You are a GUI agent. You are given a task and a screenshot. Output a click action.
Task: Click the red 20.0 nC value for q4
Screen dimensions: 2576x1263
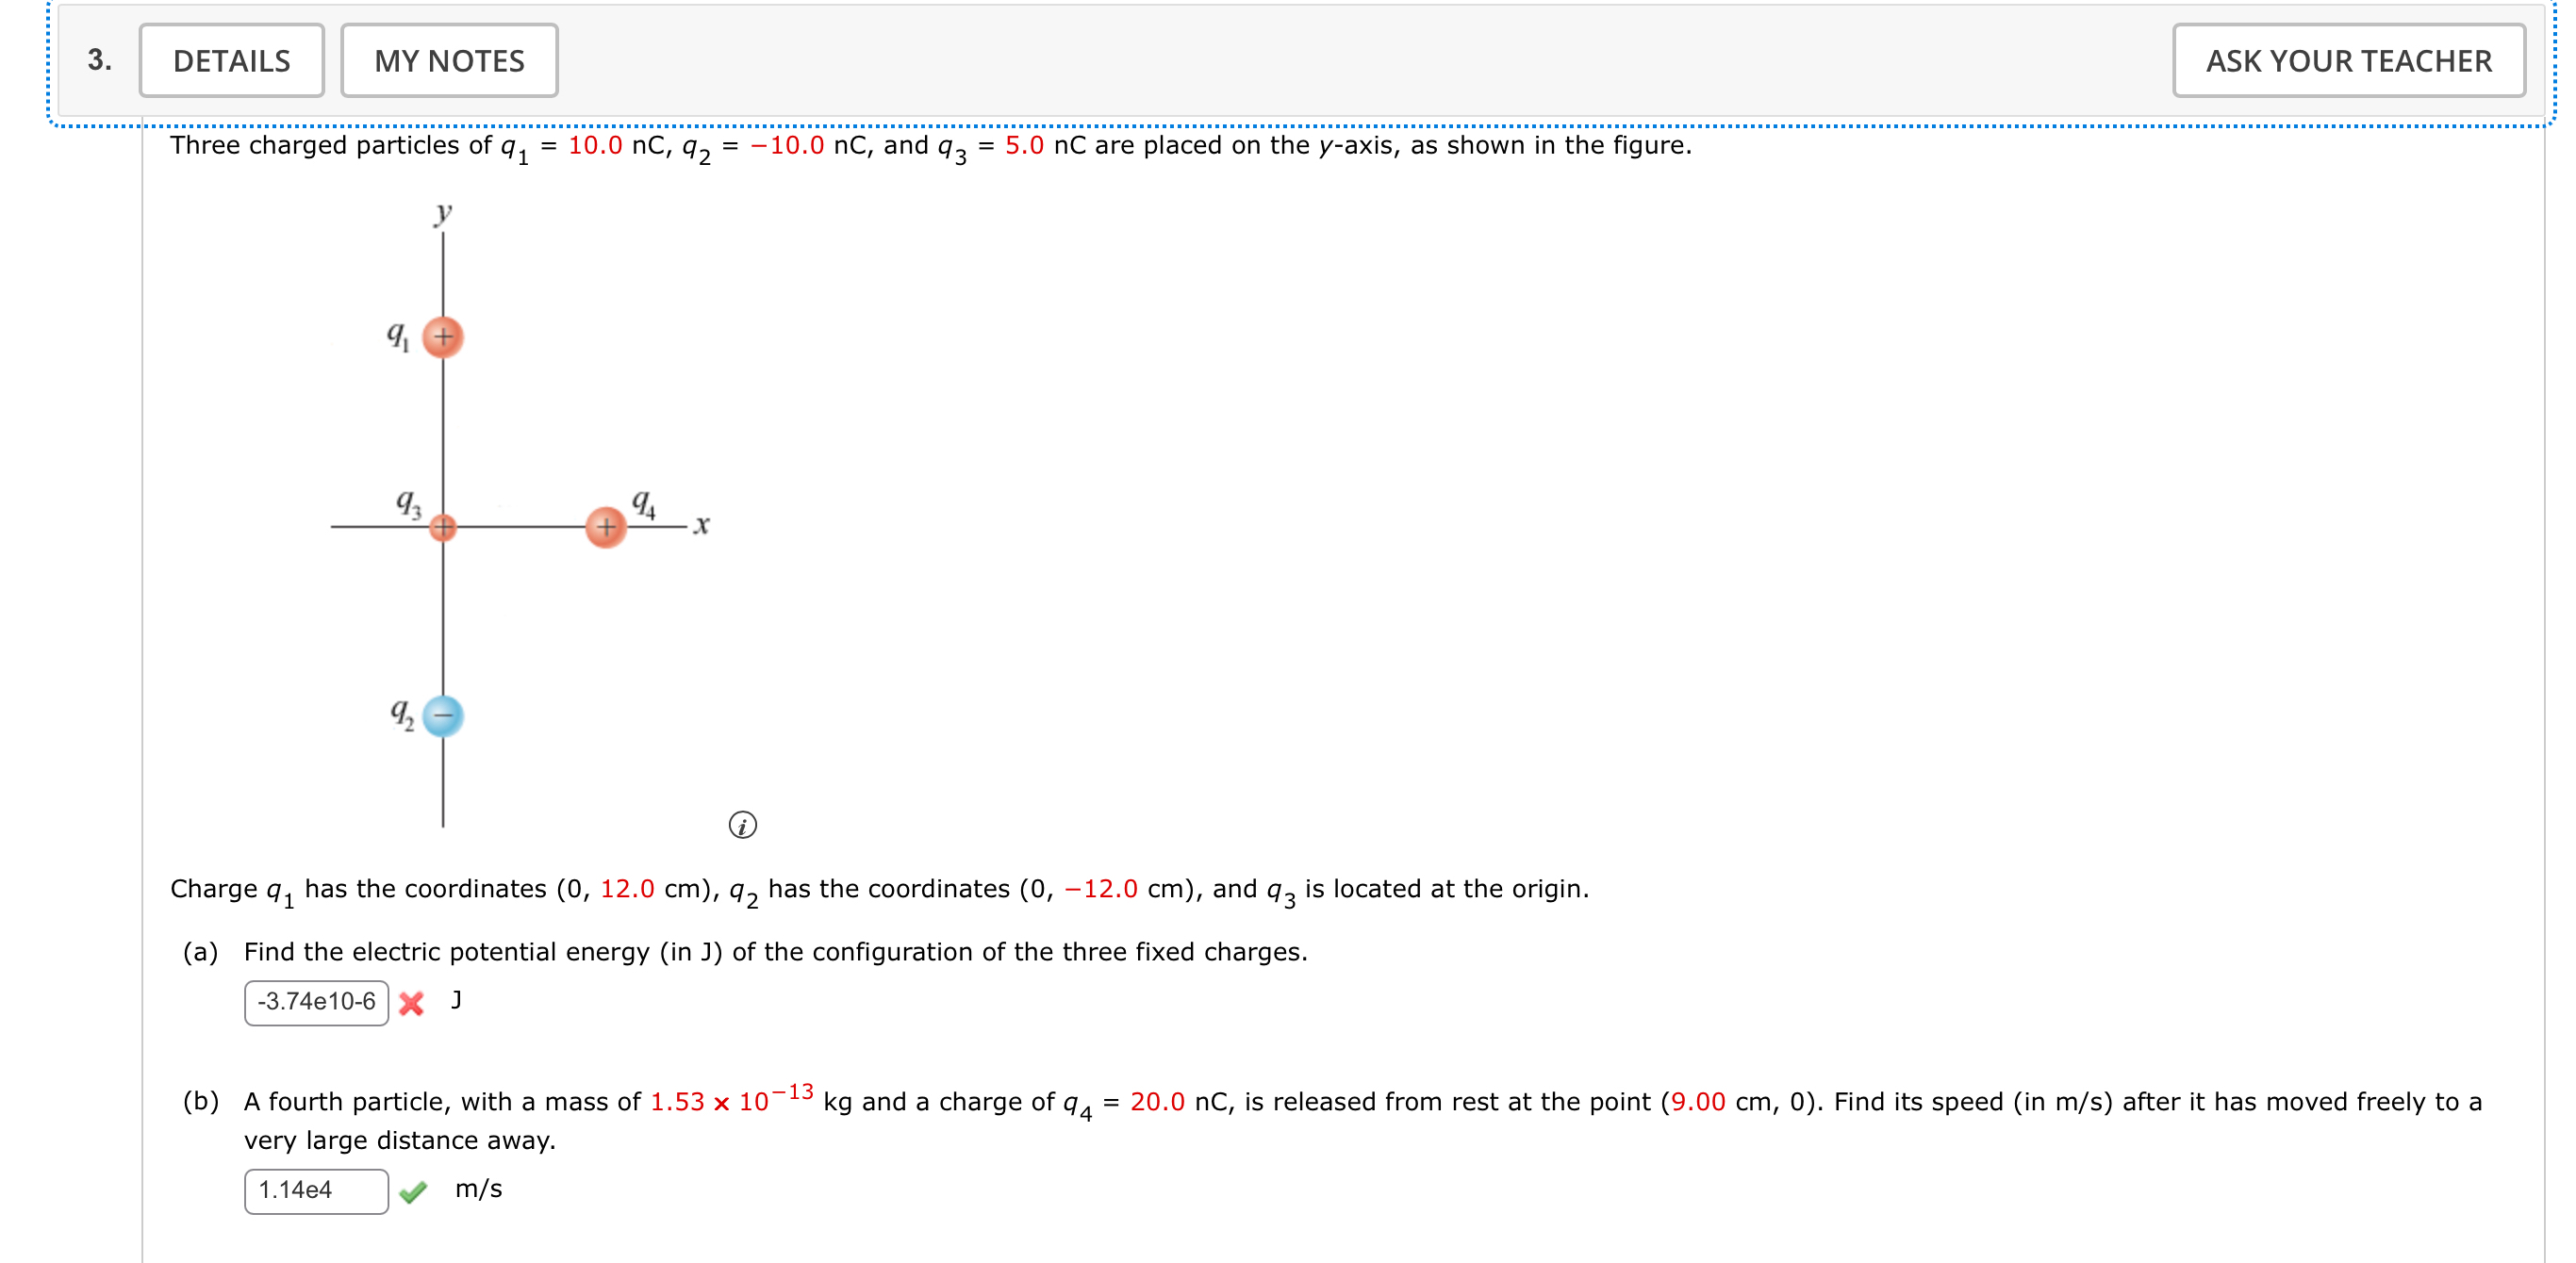click(1156, 1102)
